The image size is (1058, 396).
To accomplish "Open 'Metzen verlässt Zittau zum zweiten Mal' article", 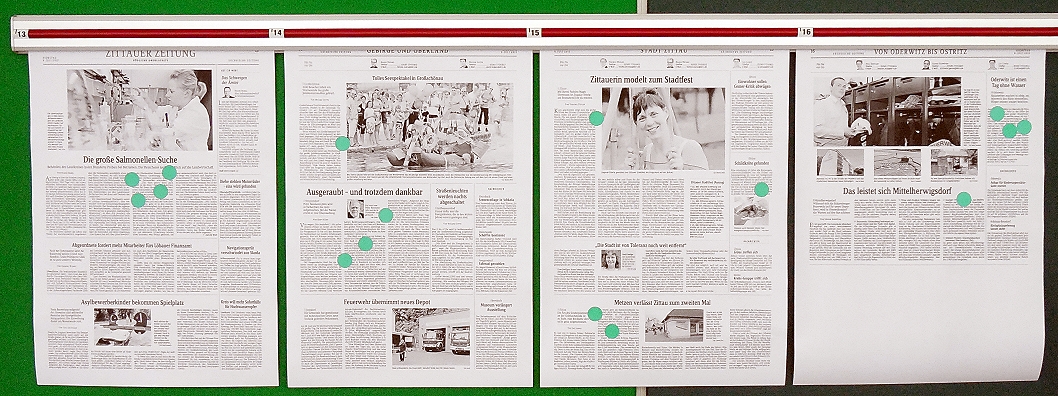I will [x=664, y=304].
